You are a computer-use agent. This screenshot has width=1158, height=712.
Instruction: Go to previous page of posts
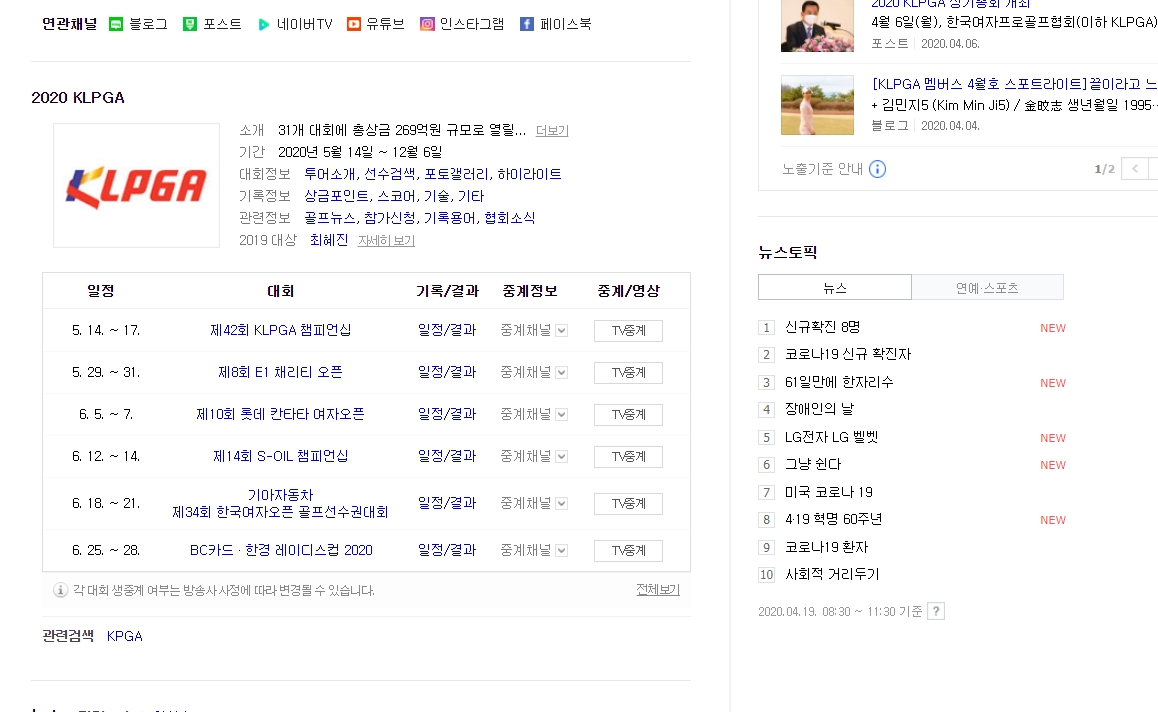coord(1134,169)
